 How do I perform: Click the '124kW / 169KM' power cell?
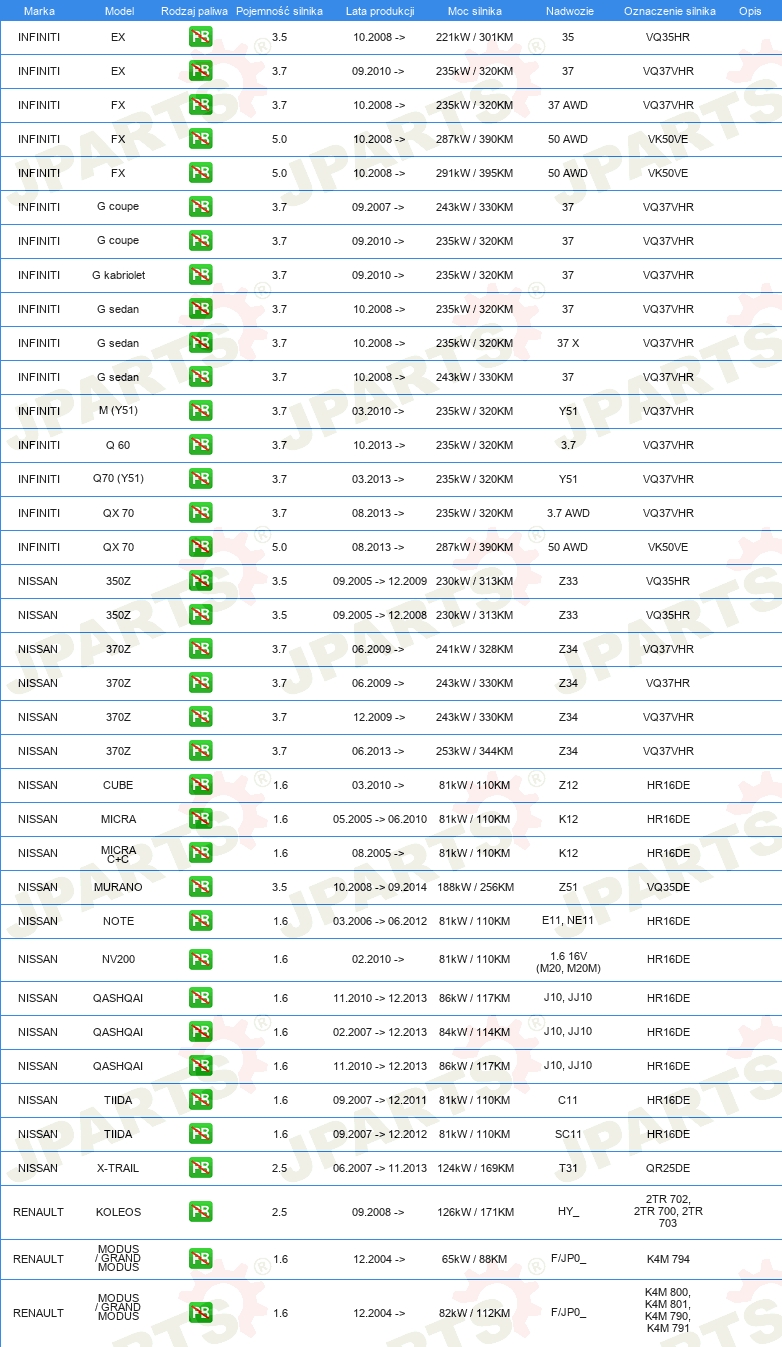tap(474, 1168)
